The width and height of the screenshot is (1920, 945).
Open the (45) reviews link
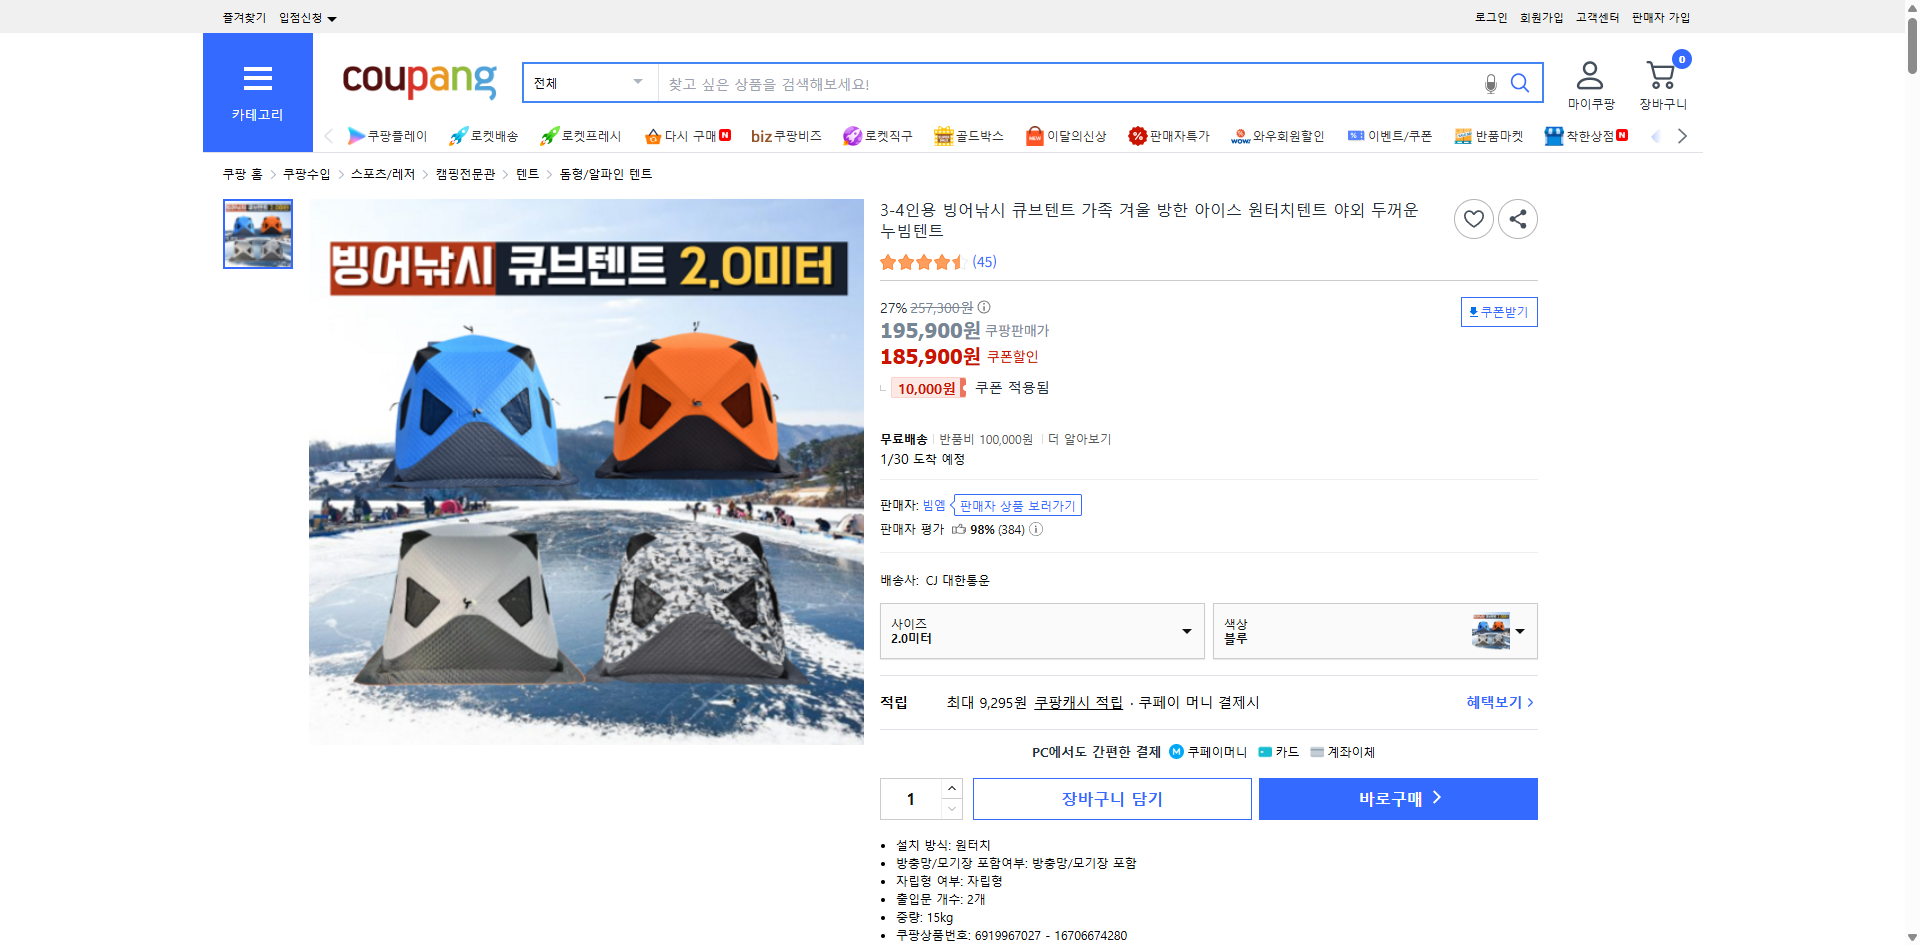tap(984, 262)
